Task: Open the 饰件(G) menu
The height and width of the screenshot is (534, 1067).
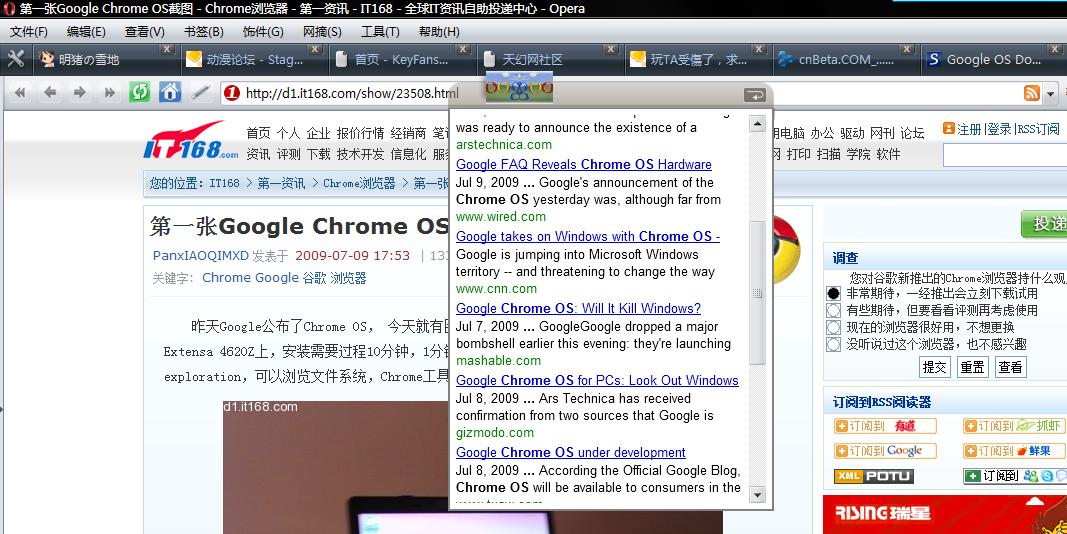Action: coord(263,32)
